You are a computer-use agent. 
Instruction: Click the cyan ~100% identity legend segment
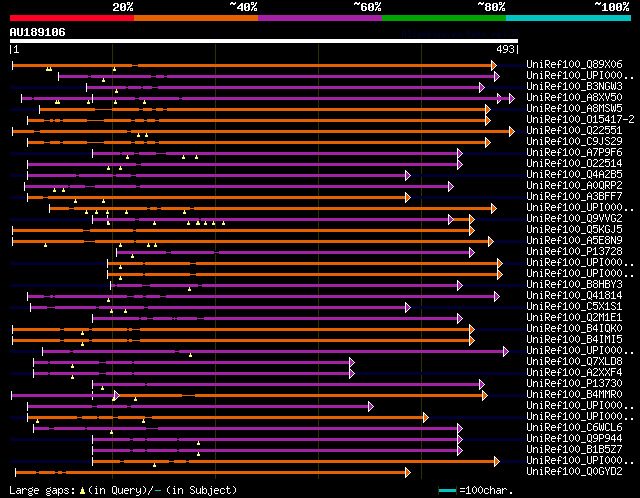pos(569,18)
